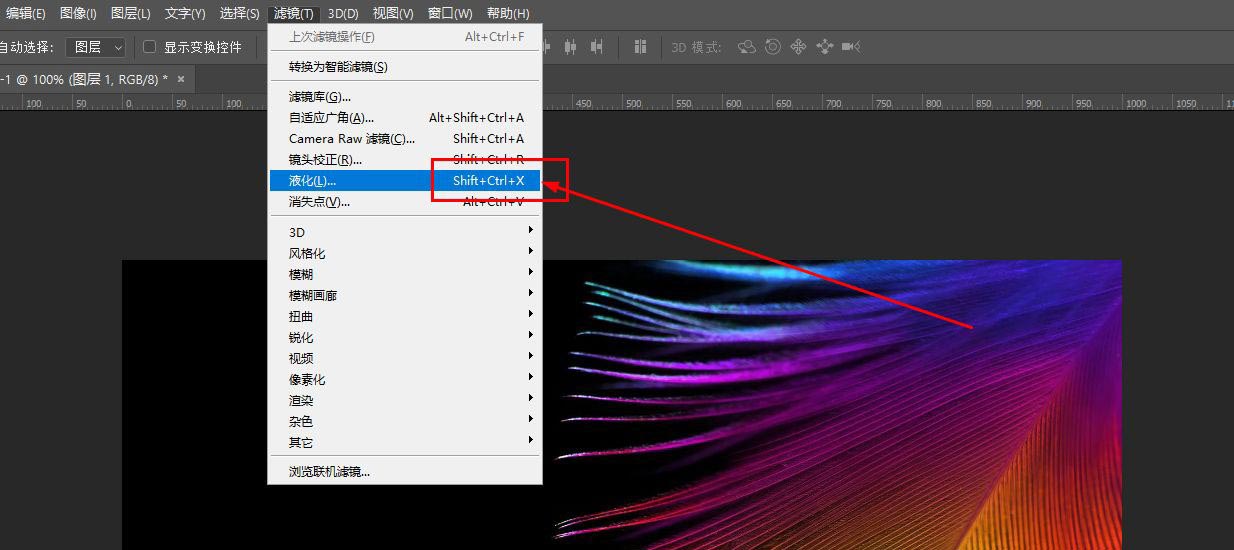The width and height of the screenshot is (1234, 550).
Task: Open the 编辑(E) menu
Action: 26,13
